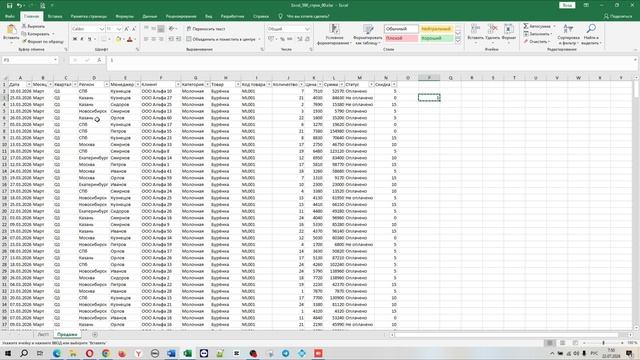The image size is (640, 360).
Task: Open the Дата column filter dropdown
Action: click(x=29, y=84)
